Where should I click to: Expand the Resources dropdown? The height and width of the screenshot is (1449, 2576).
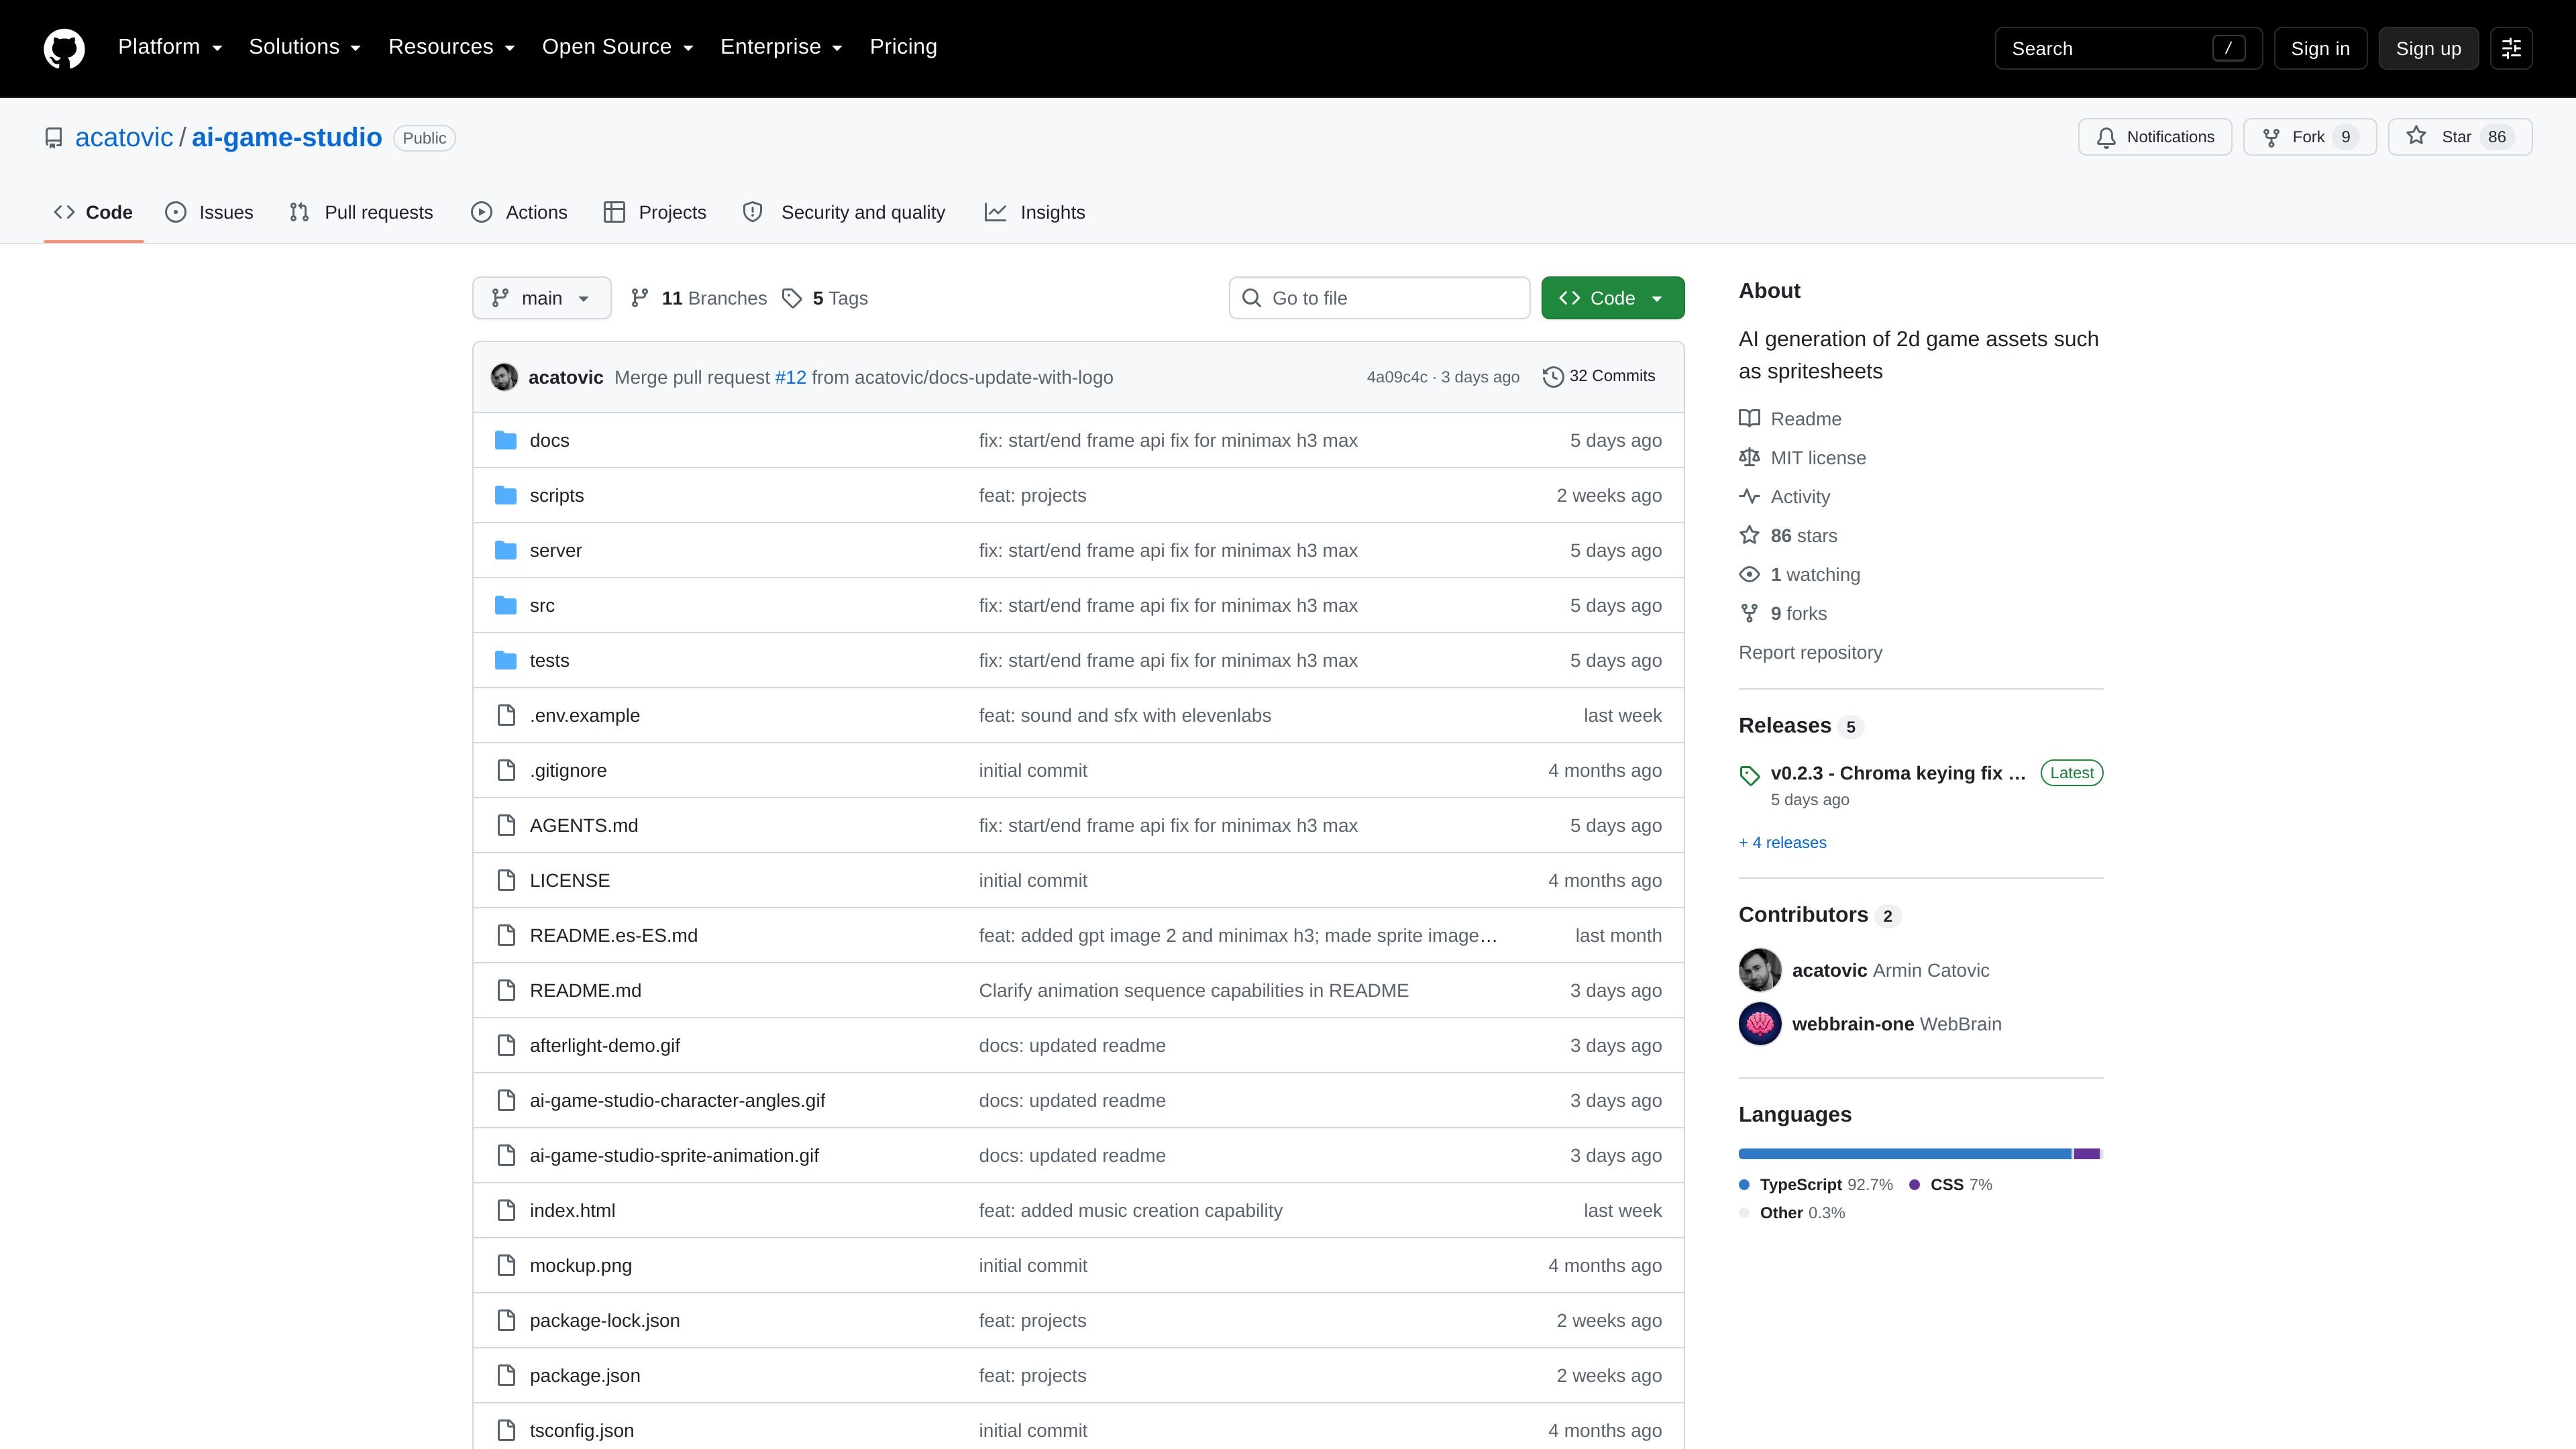[x=452, y=47]
